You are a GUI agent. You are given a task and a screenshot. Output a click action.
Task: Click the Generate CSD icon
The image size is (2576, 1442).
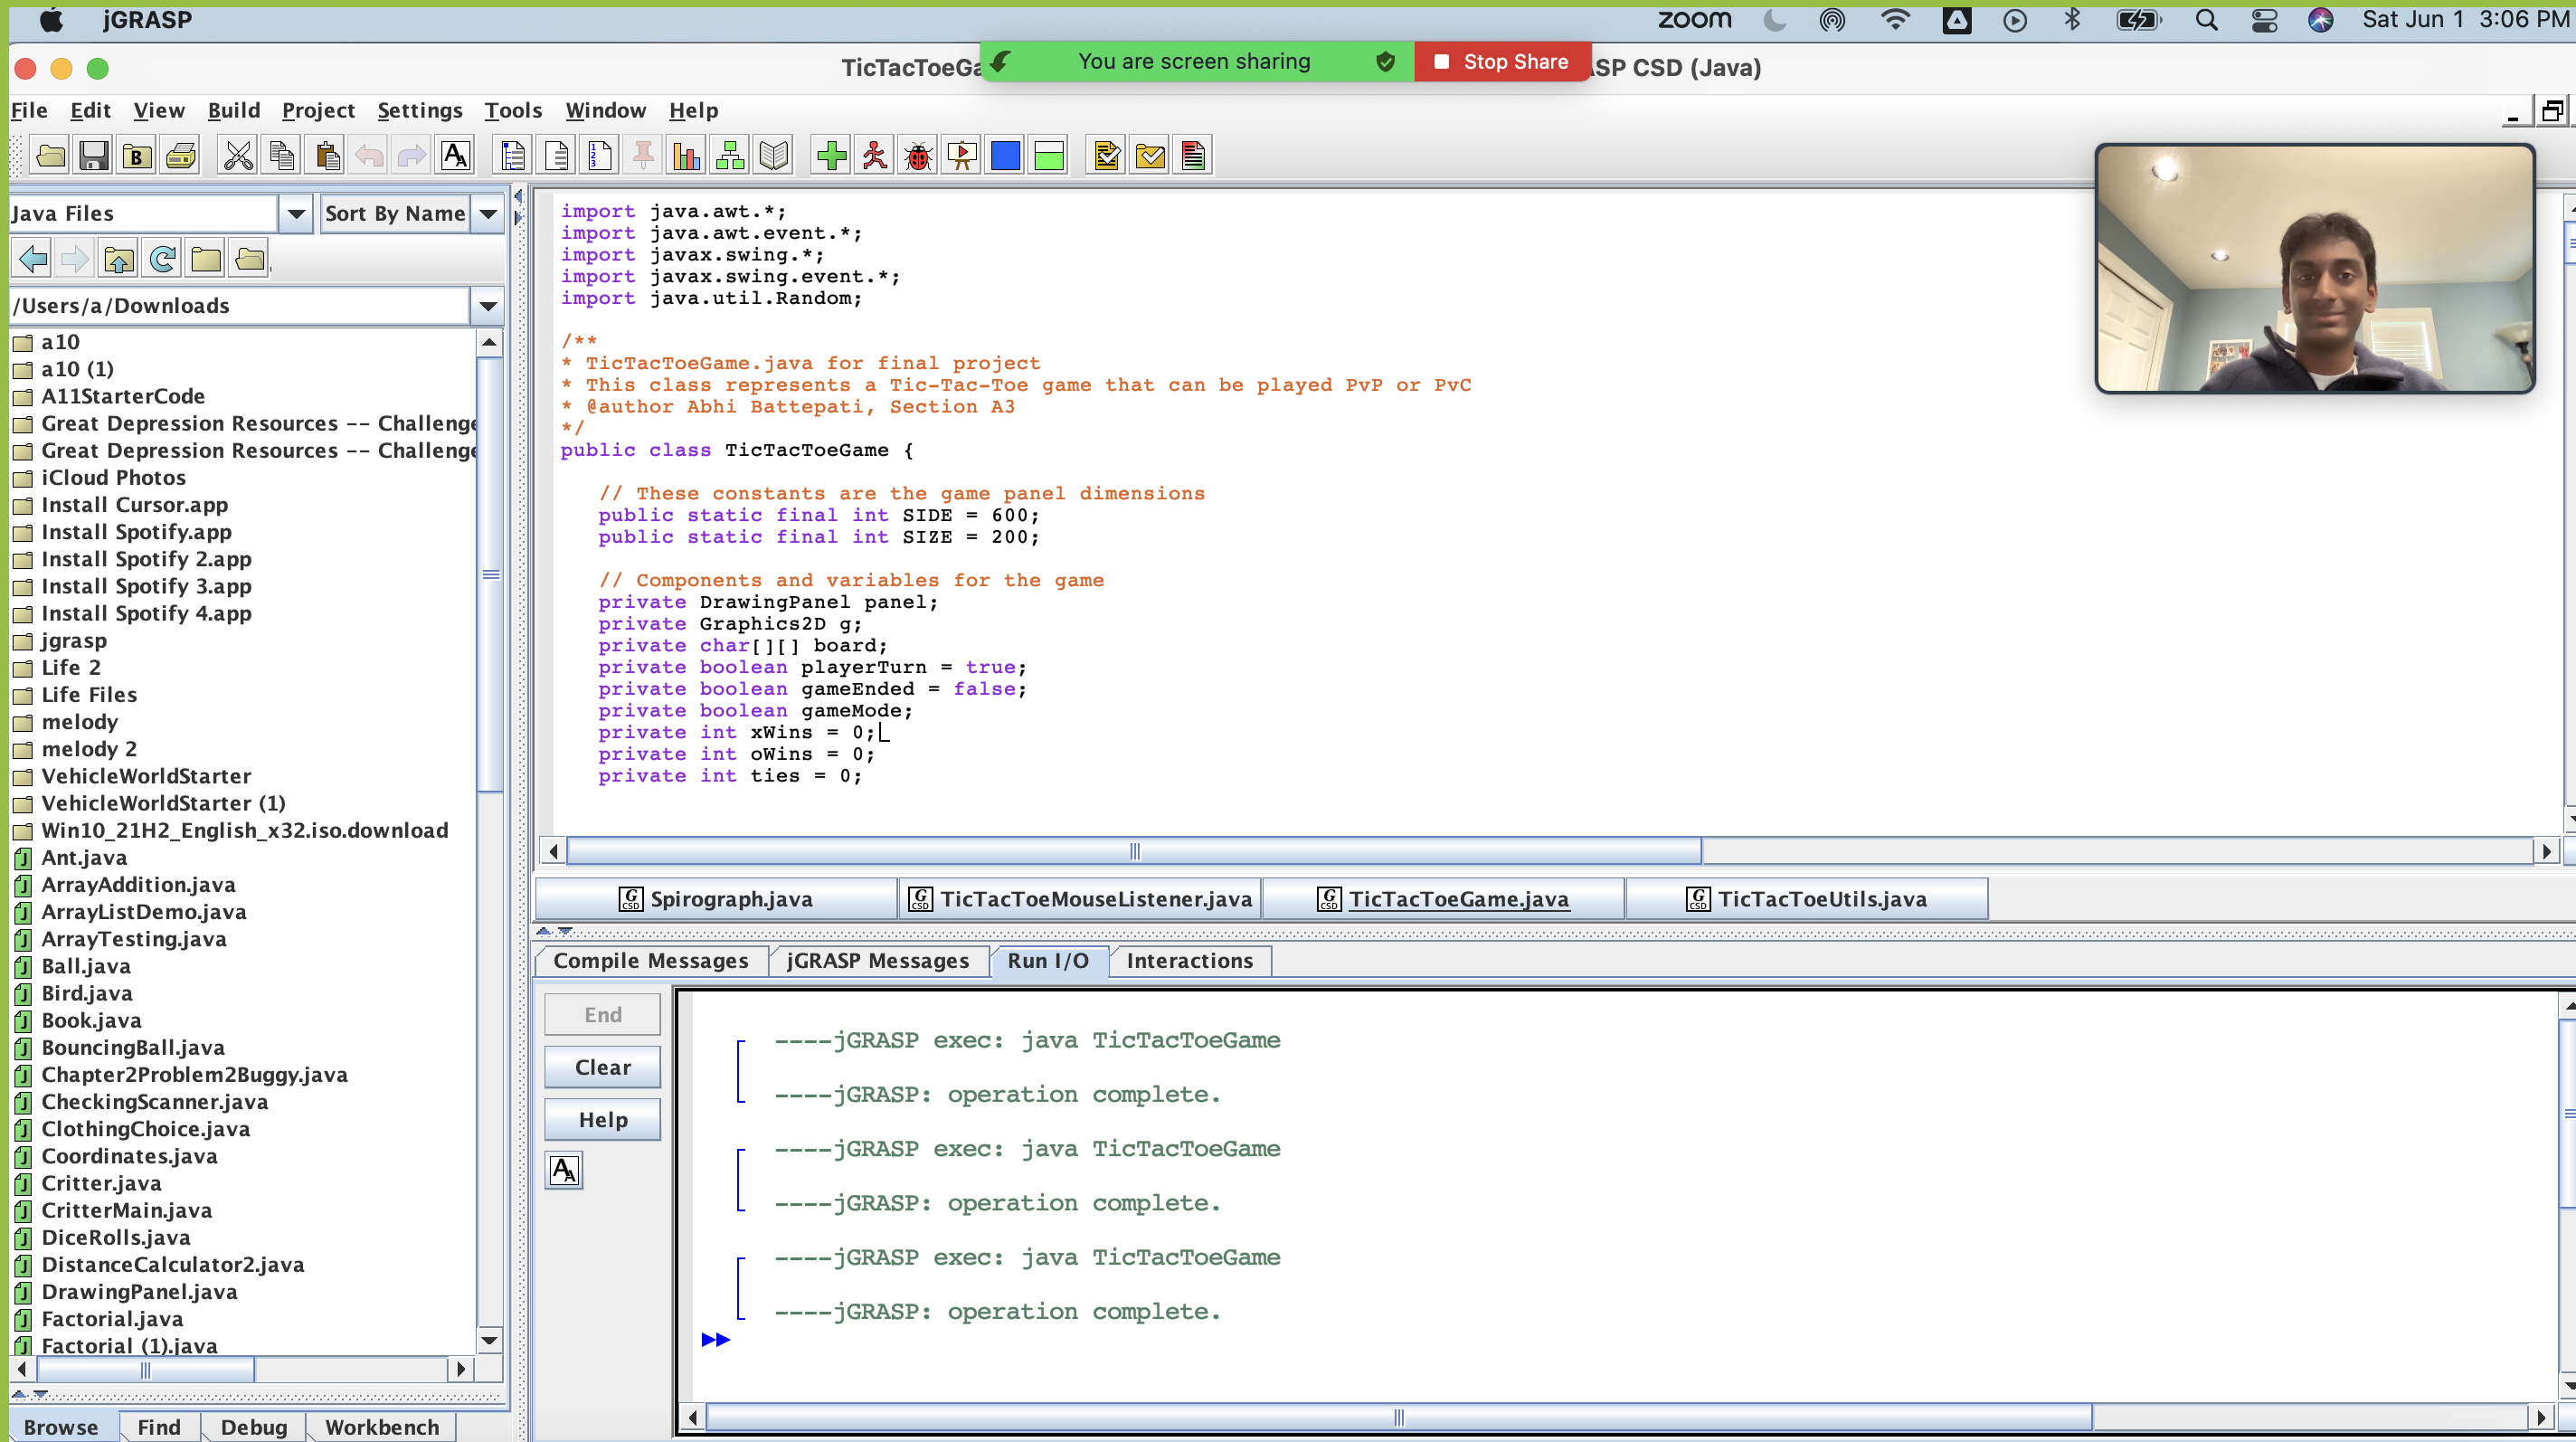tap(513, 156)
